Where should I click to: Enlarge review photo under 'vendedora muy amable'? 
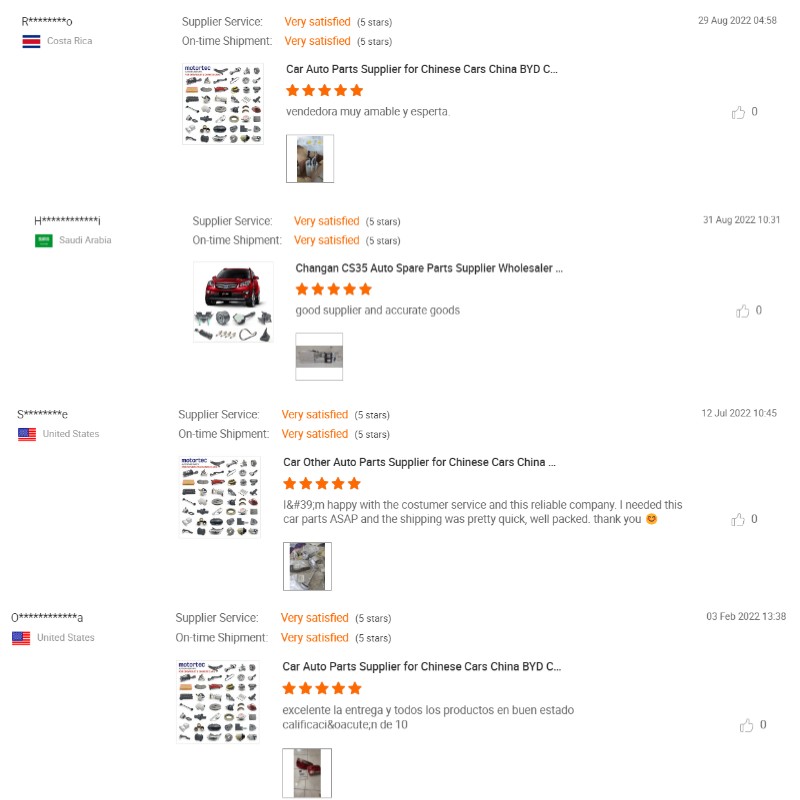click(310, 159)
